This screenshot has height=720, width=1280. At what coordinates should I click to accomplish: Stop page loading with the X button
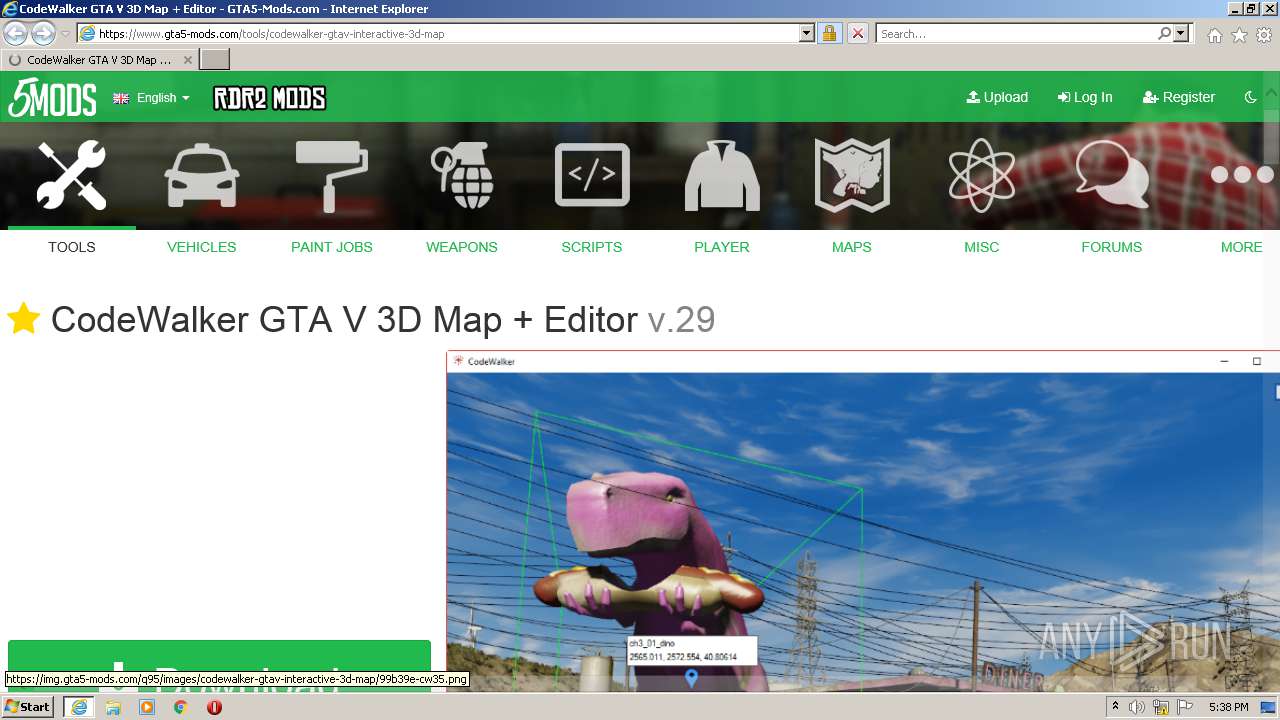point(857,33)
